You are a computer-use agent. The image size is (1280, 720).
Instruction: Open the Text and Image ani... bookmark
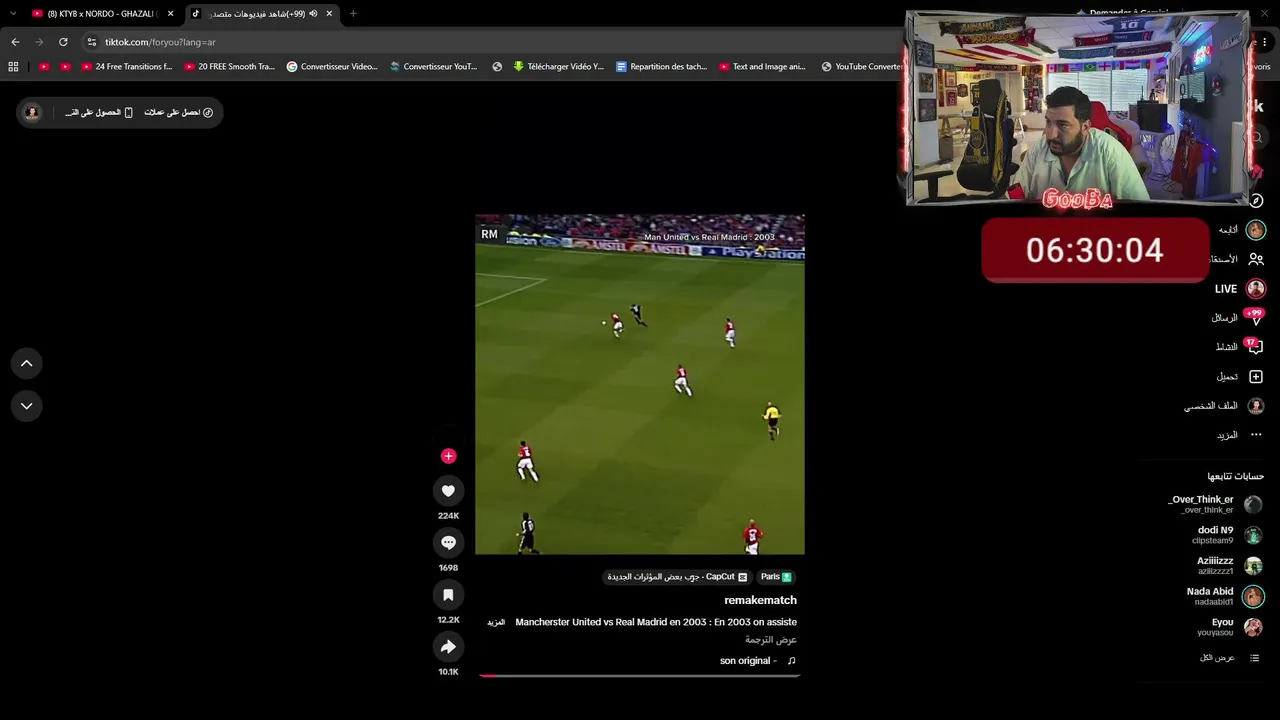(762, 67)
